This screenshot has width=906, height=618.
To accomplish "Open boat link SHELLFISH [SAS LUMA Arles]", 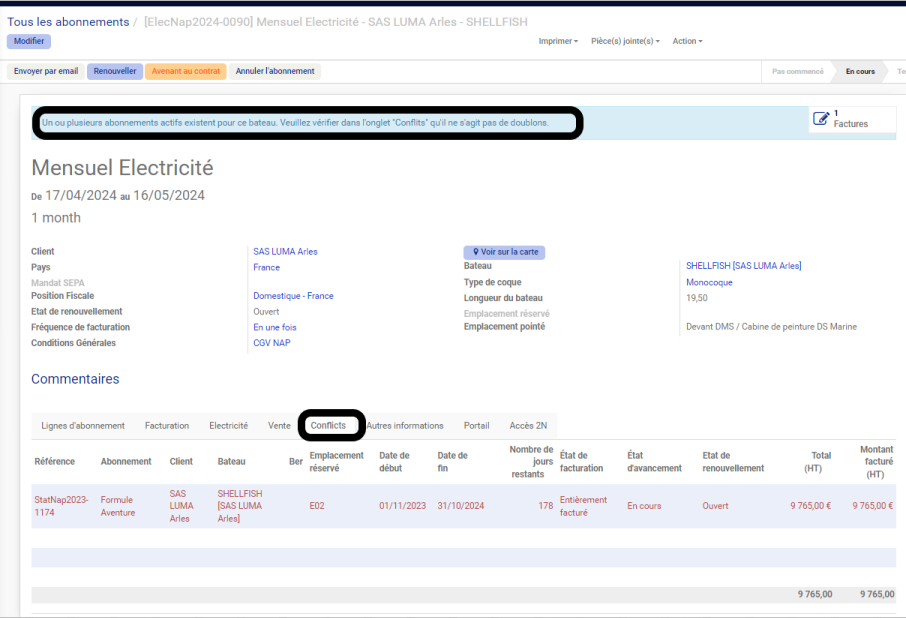I will 744,266.
